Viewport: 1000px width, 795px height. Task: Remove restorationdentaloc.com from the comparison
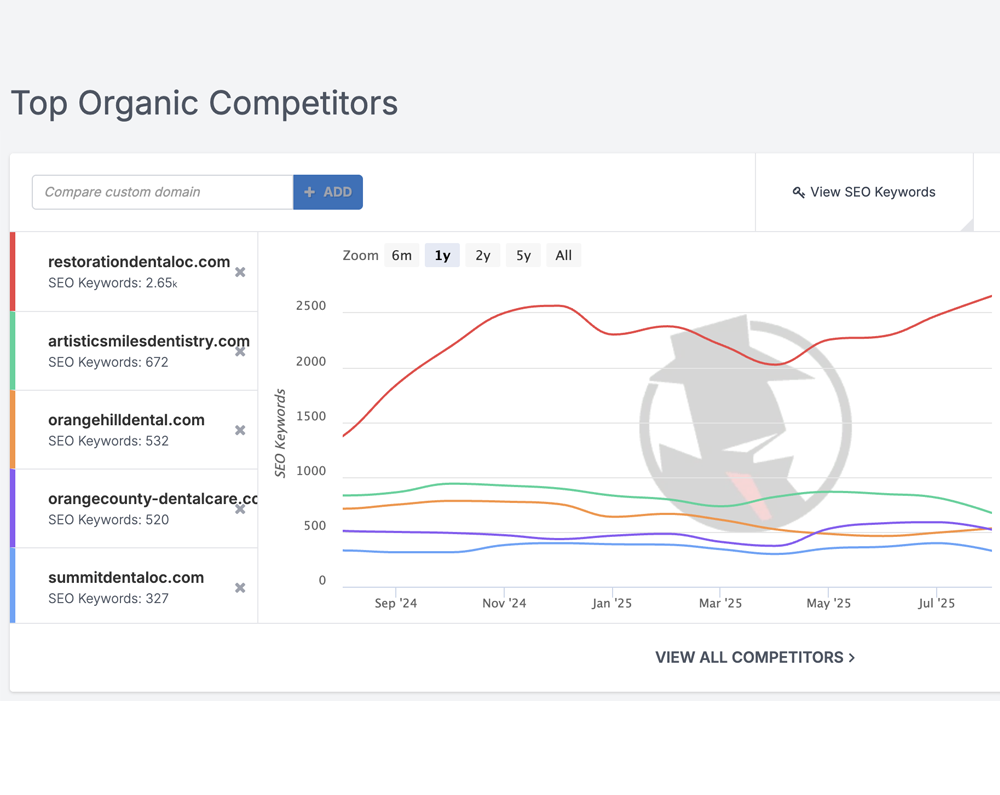[x=240, y=272]
